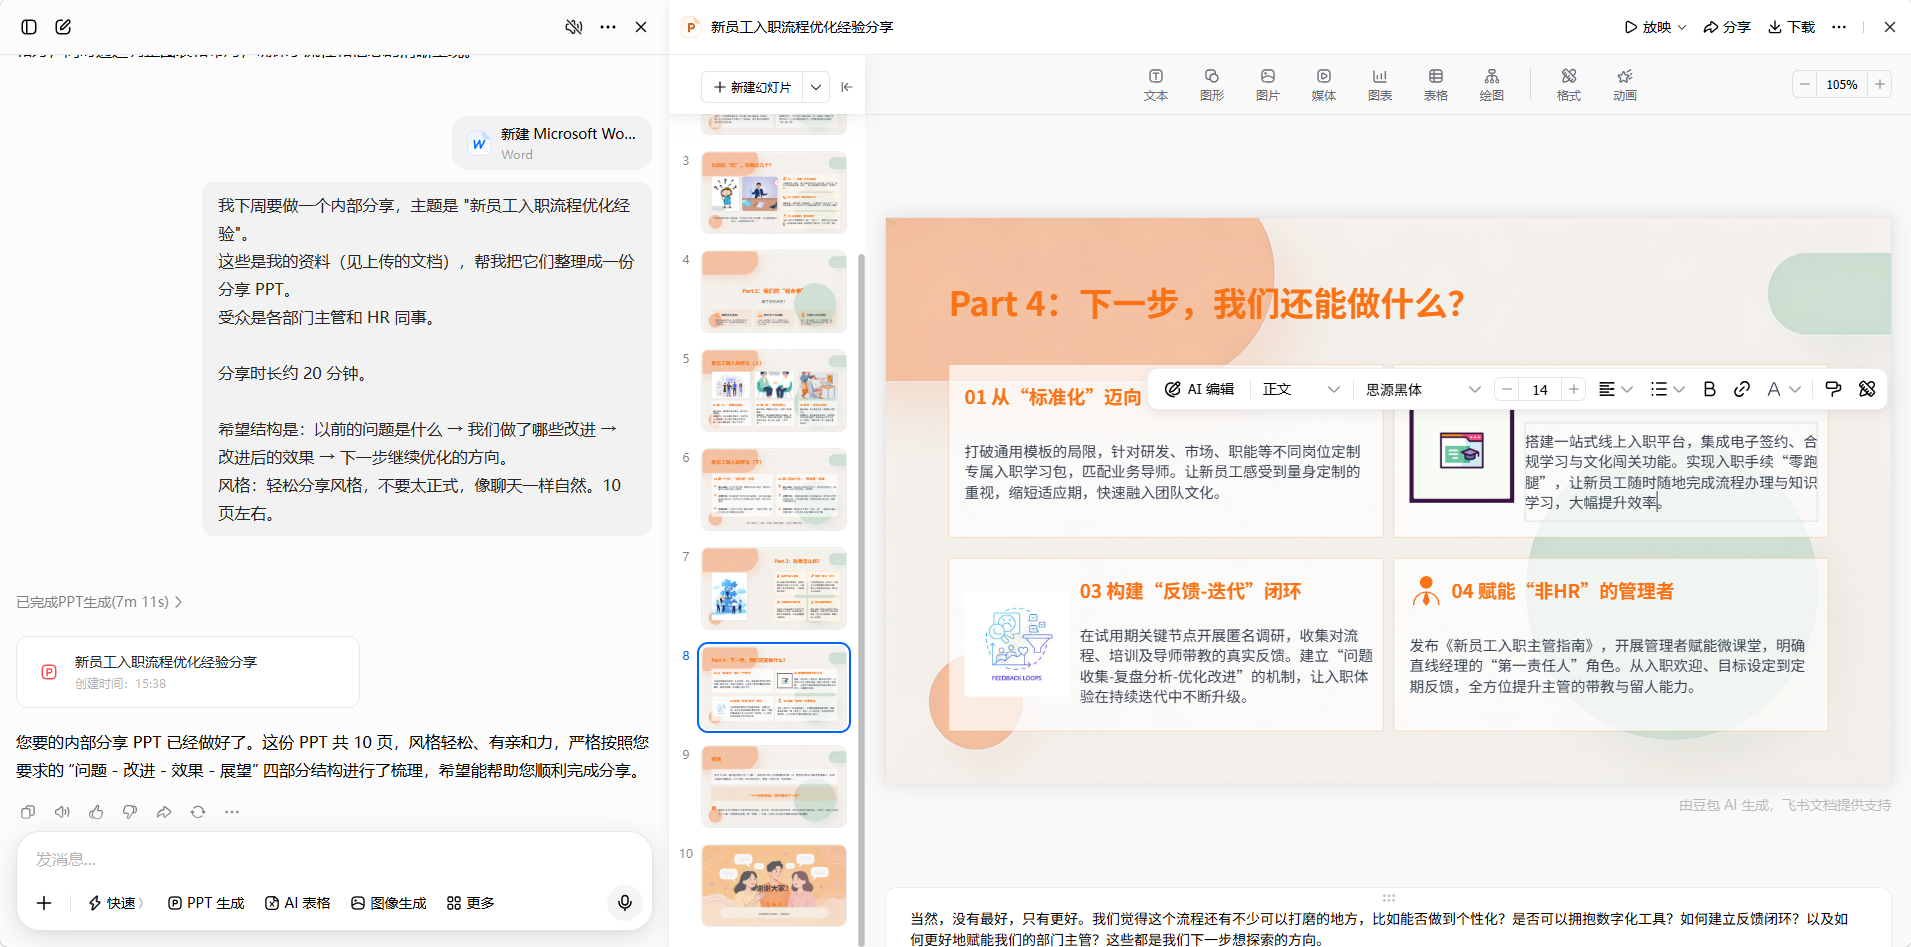
Task: Click the 分享 share button
Action: (1727, 27)
